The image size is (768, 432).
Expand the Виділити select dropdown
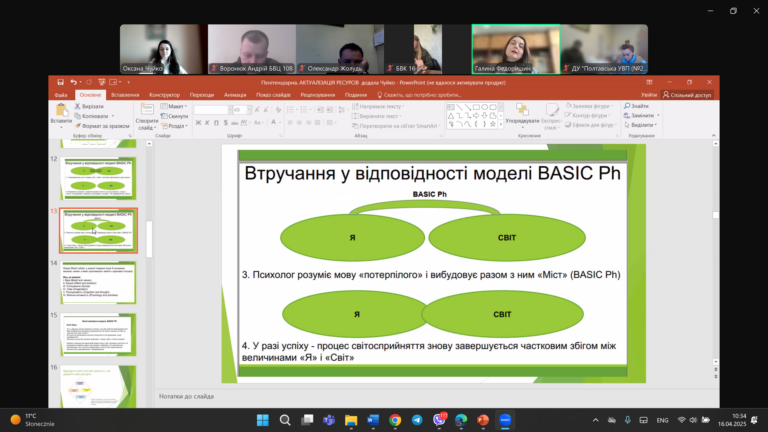[640, 125]
